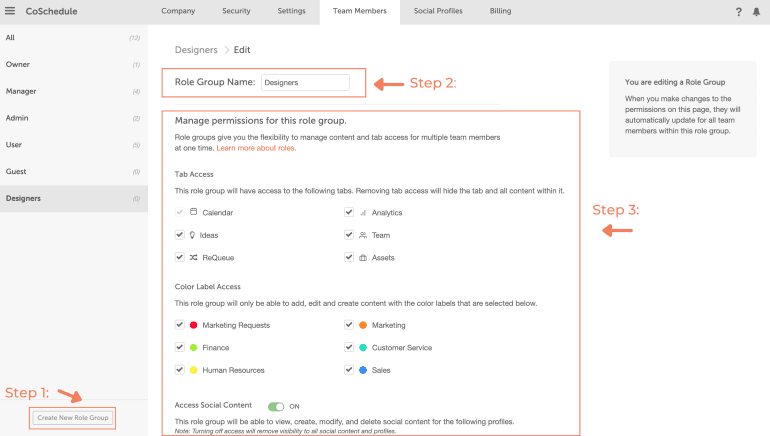Image resolution: width=770 pixels, height=436 pixels.
Task: Click the Ideas lightbulb icon
Action: [x=193, y=235]
